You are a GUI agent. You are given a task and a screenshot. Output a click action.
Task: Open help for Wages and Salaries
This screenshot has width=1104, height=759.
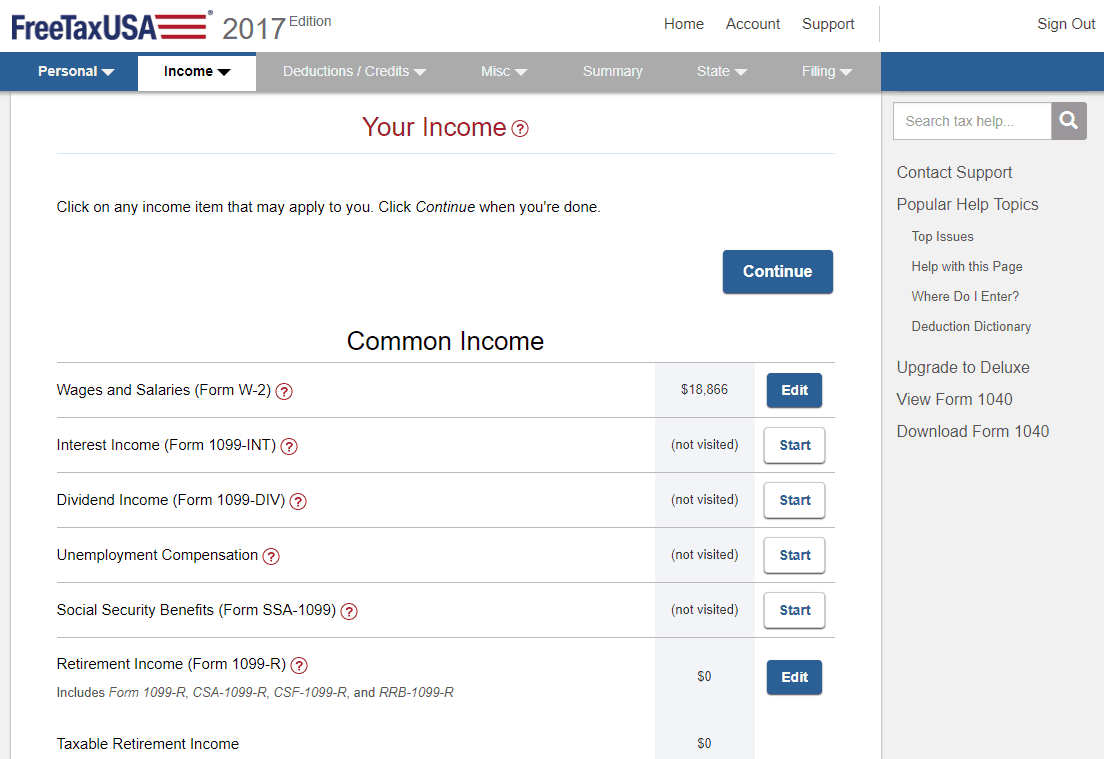(284, 391)
